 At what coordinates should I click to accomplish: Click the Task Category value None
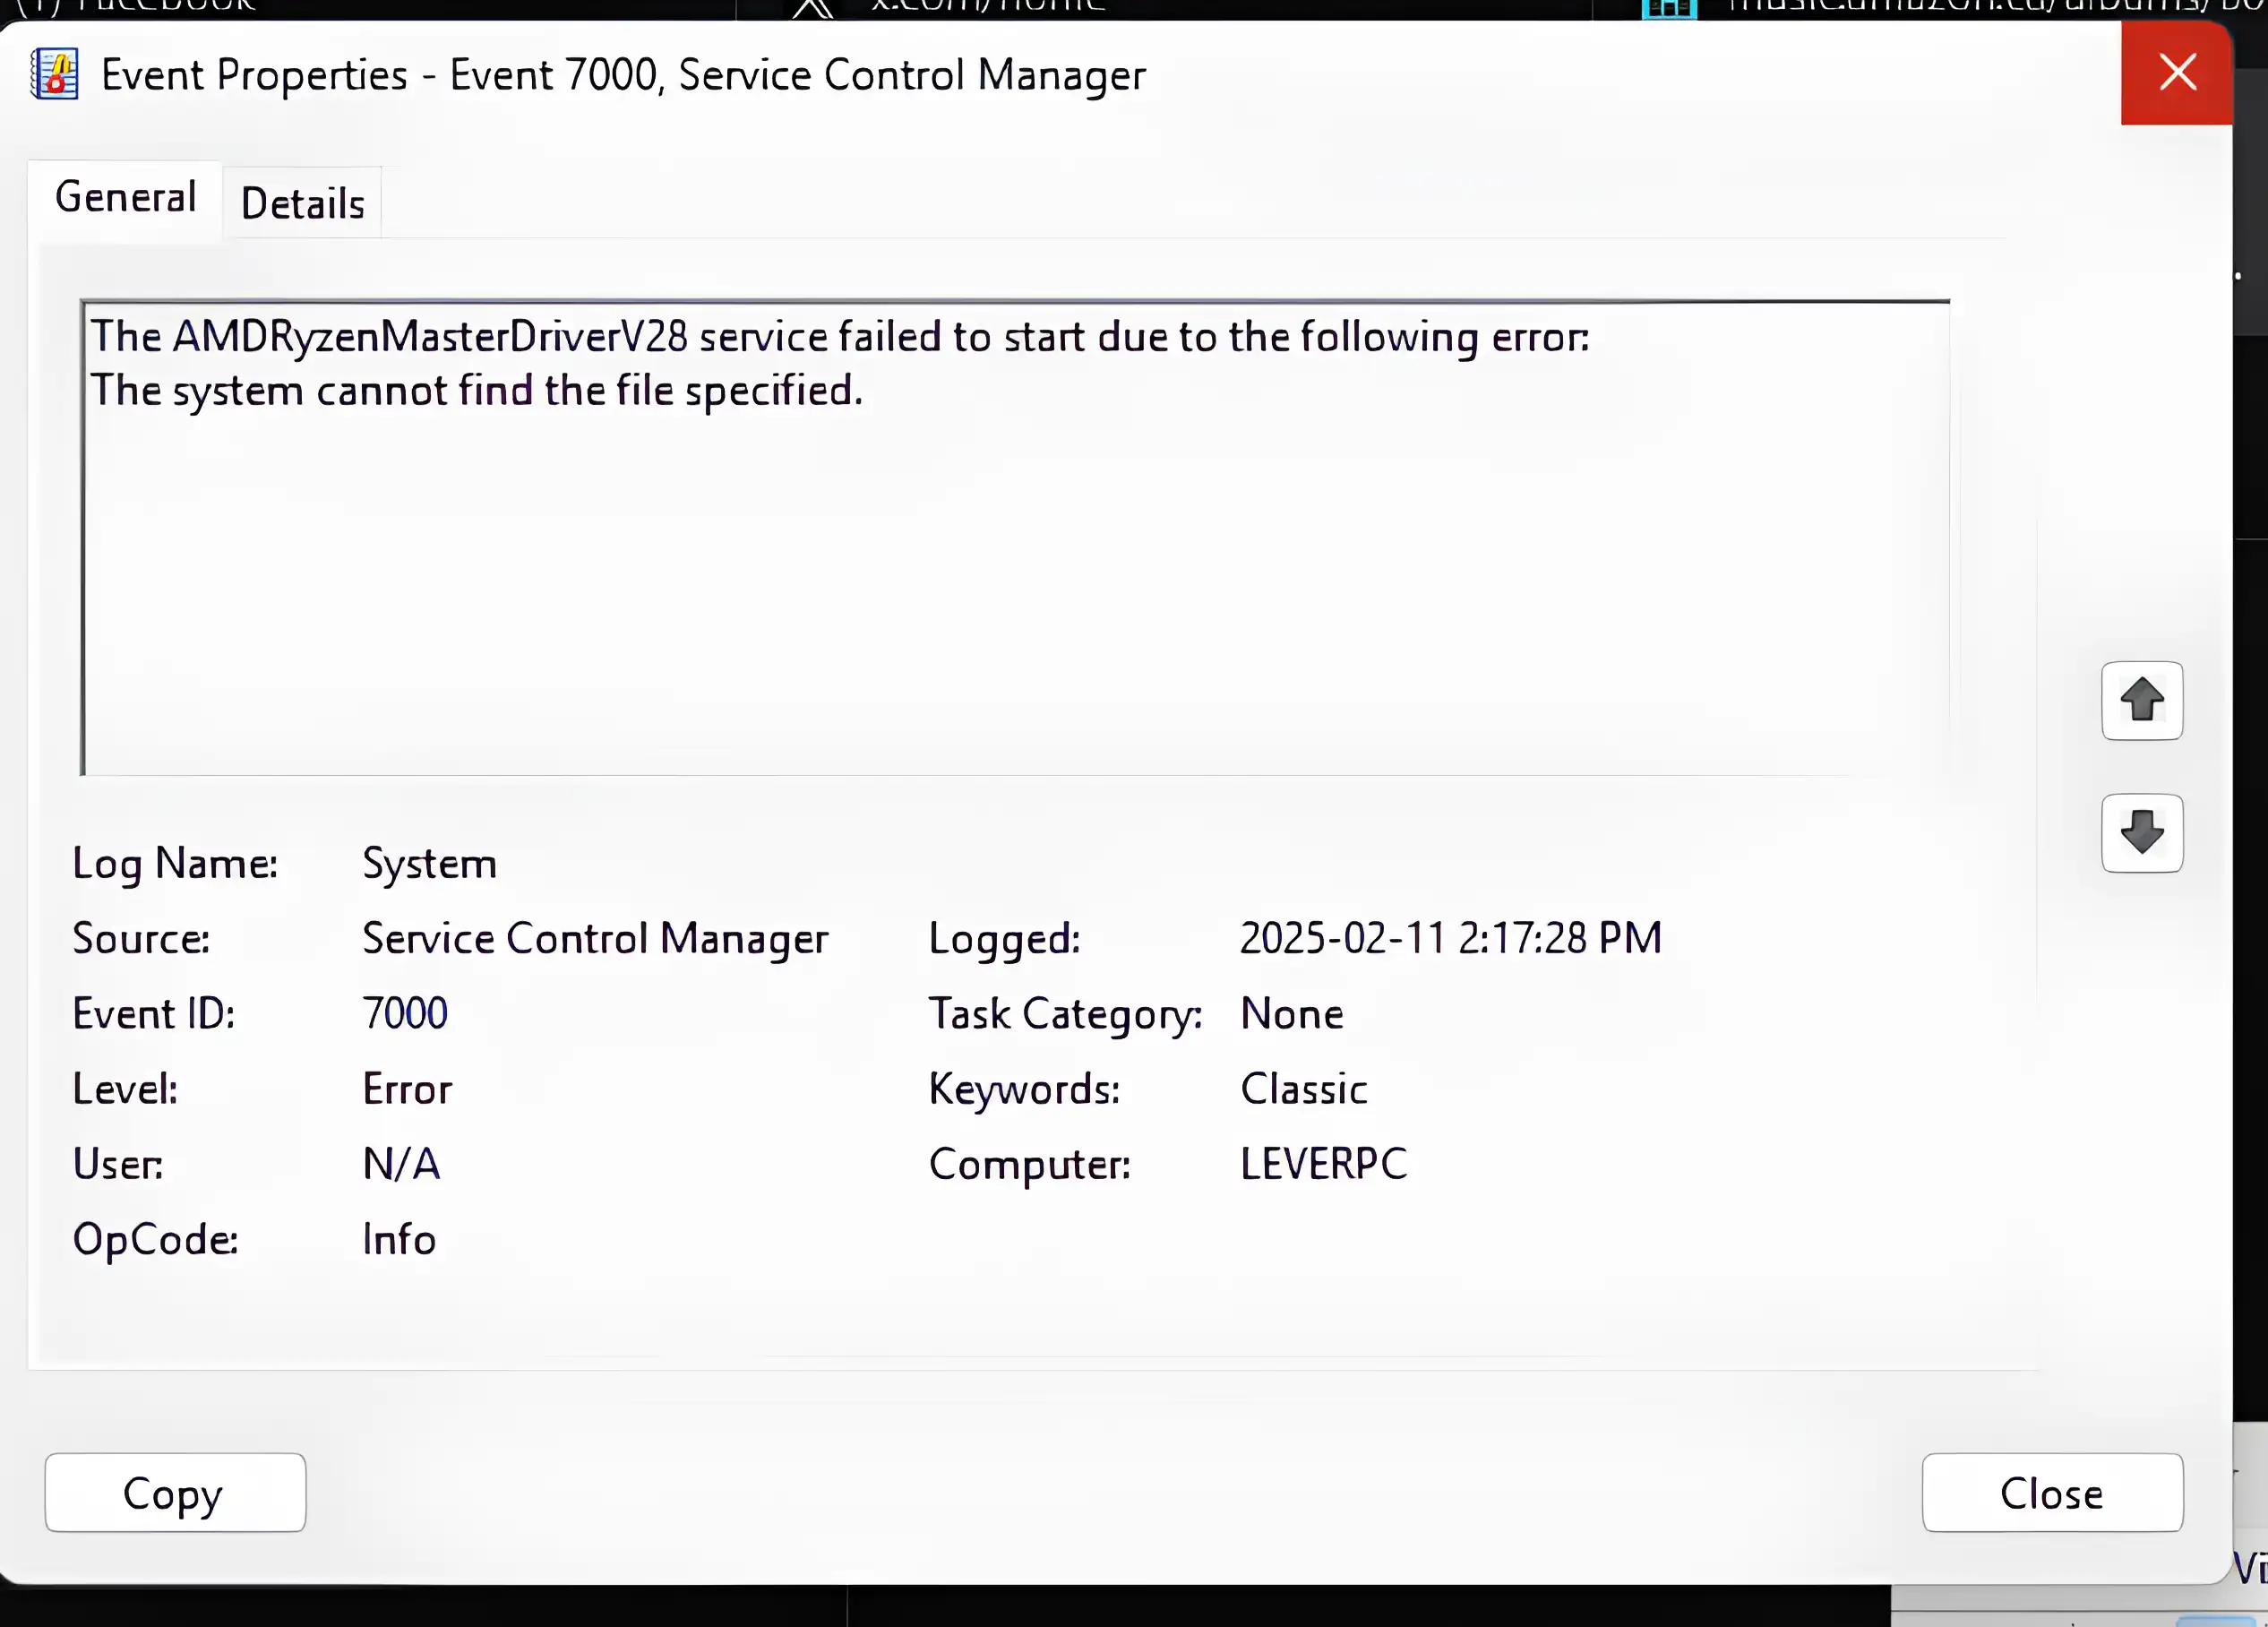click(x=1292, y=1014)
